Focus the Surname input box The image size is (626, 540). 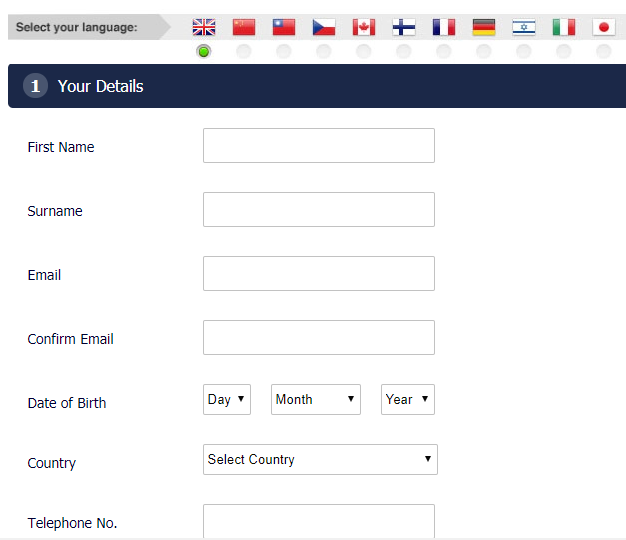tap(319, 209)
